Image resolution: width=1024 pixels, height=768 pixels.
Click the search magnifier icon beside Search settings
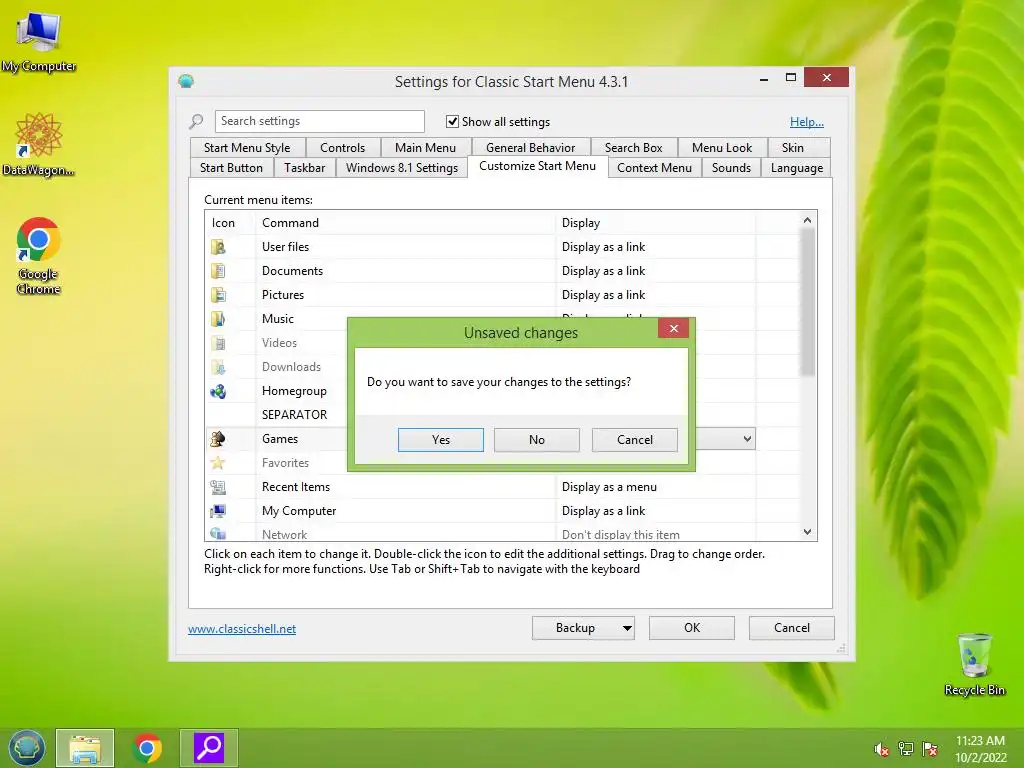point(196,121)
